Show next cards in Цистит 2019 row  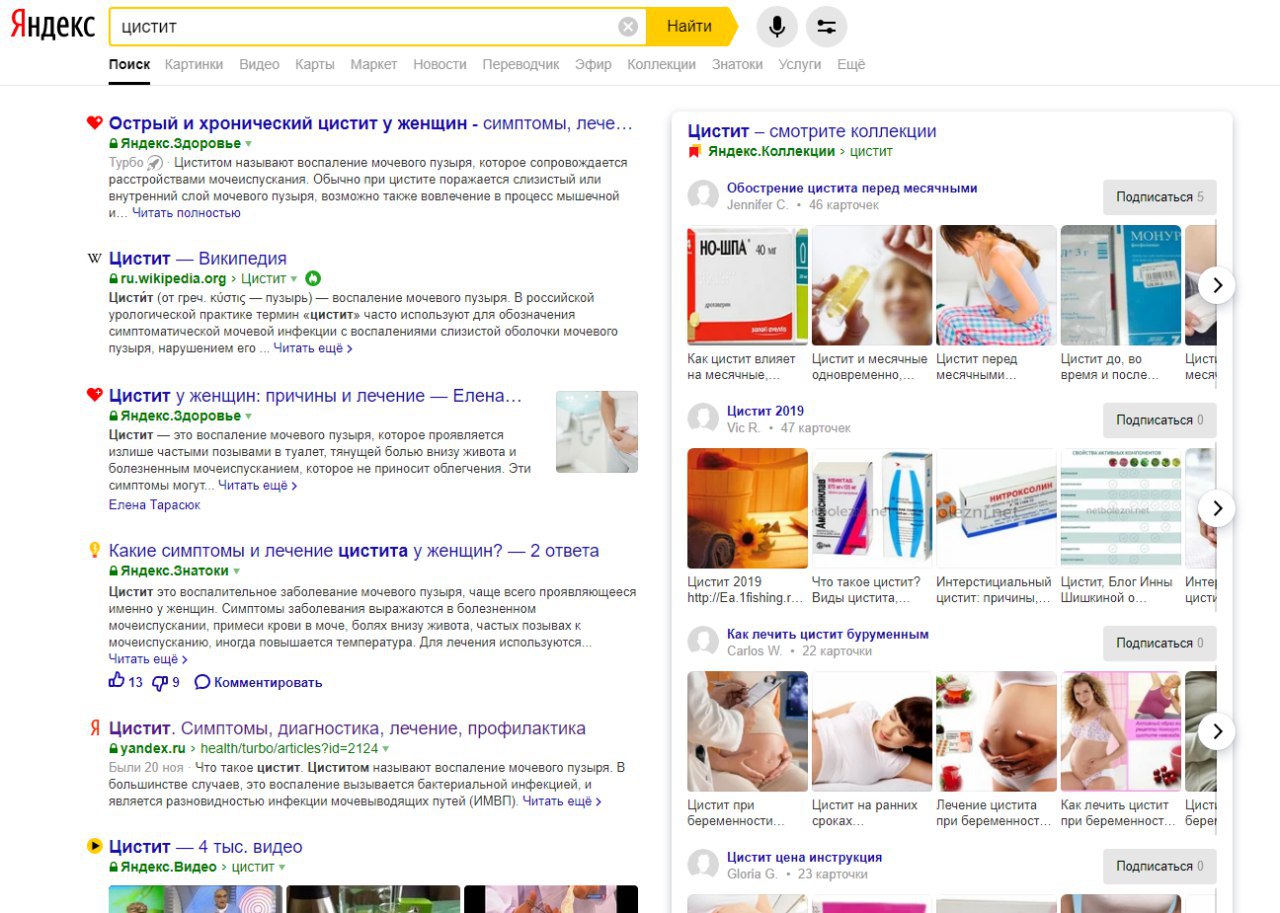tap(1217, 508)
